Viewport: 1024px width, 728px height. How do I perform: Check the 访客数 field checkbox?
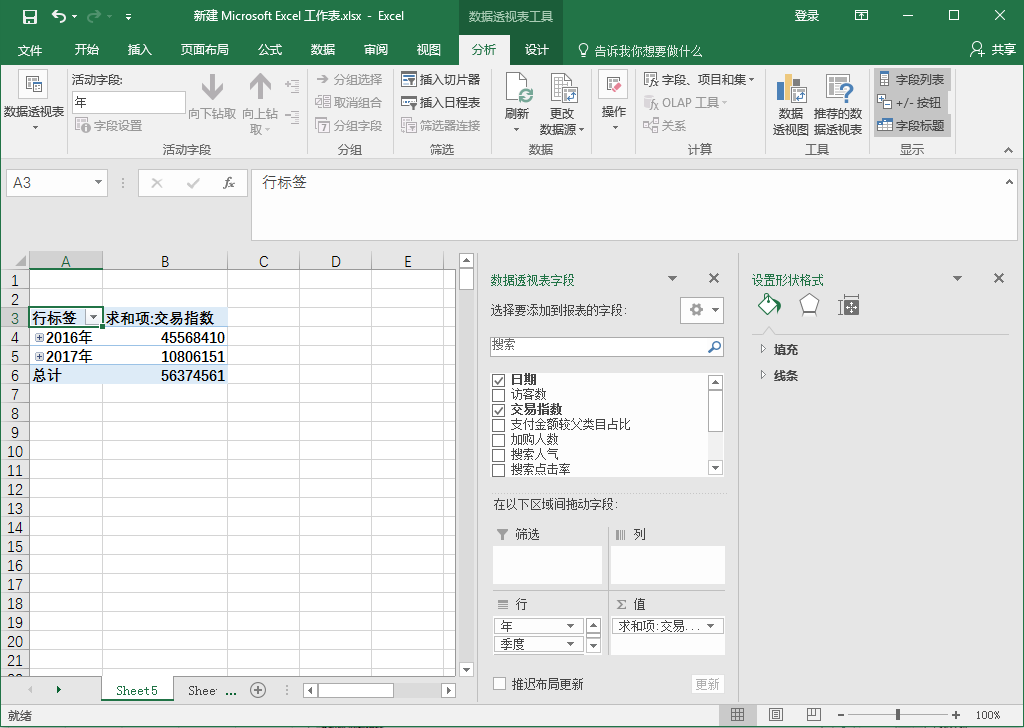pyautogui.click(x=499, y=395)
